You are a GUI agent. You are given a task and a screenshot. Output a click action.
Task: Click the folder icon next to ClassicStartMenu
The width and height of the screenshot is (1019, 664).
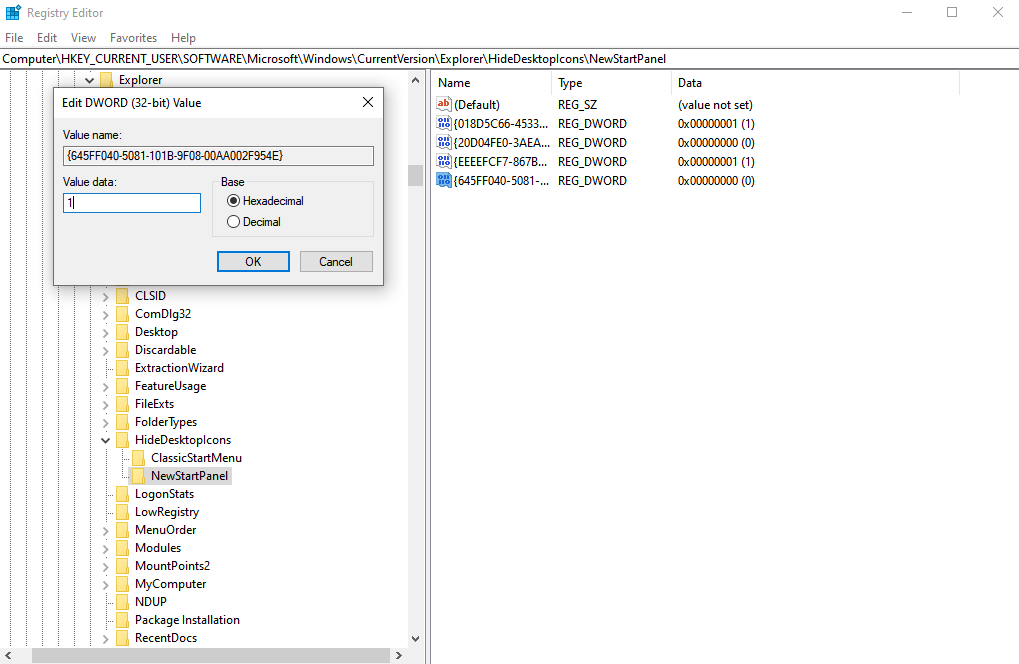(x=137, y=457)
